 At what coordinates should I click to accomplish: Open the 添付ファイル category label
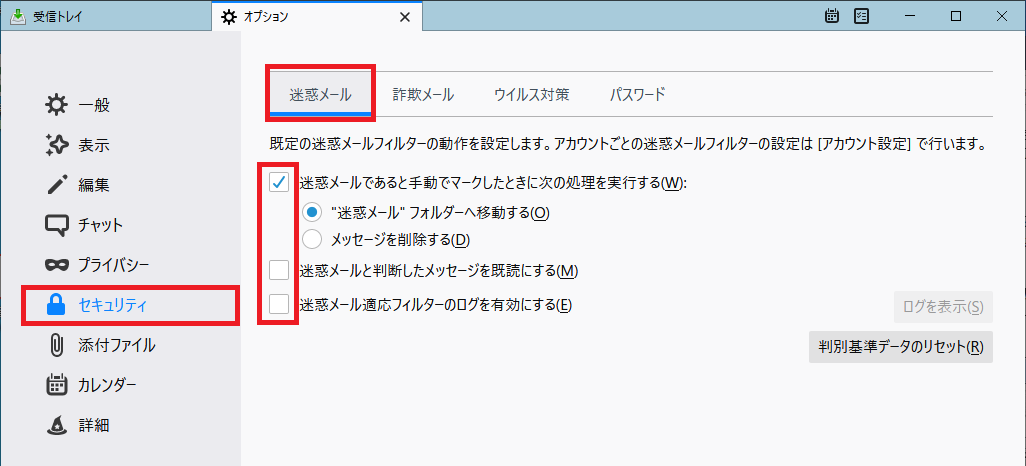116,345
